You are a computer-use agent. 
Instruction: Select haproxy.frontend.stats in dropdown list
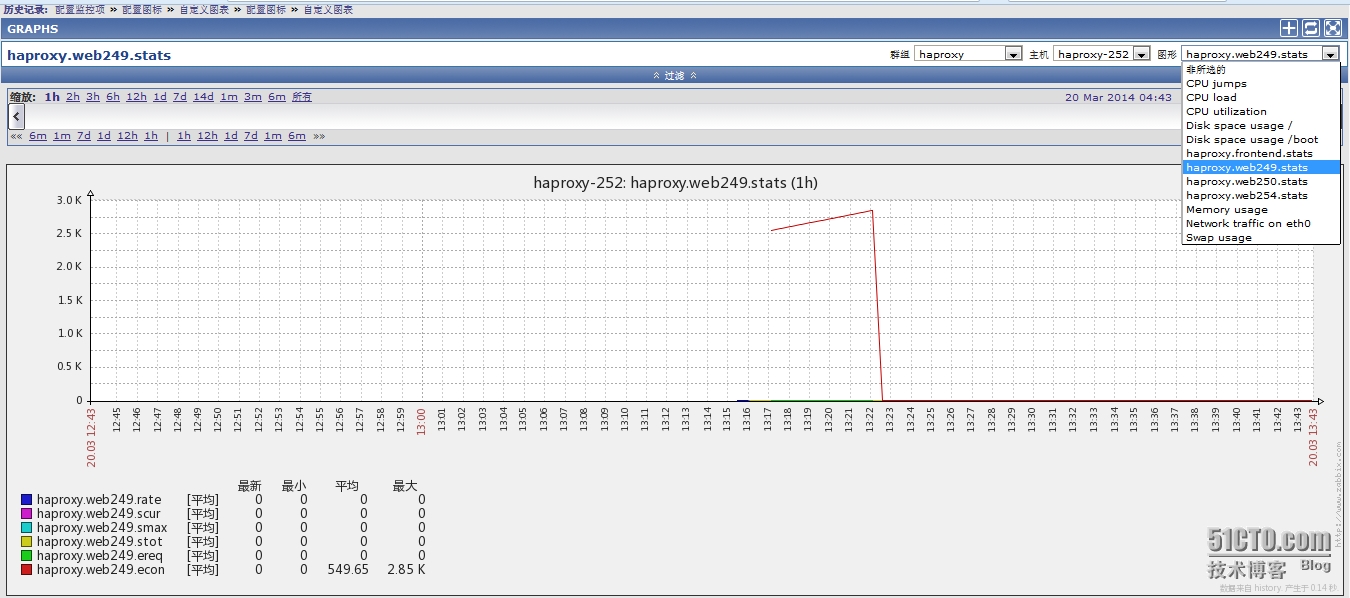(x=1260, y=154)
